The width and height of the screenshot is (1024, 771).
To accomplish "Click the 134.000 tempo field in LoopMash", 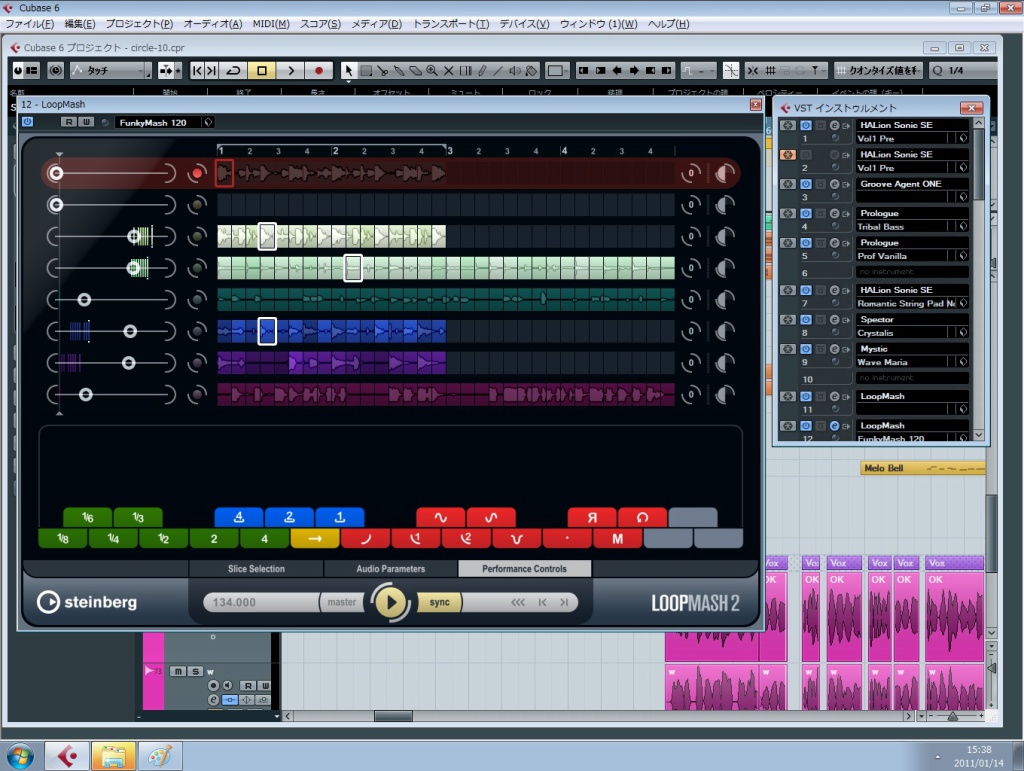I will point(261,602).
